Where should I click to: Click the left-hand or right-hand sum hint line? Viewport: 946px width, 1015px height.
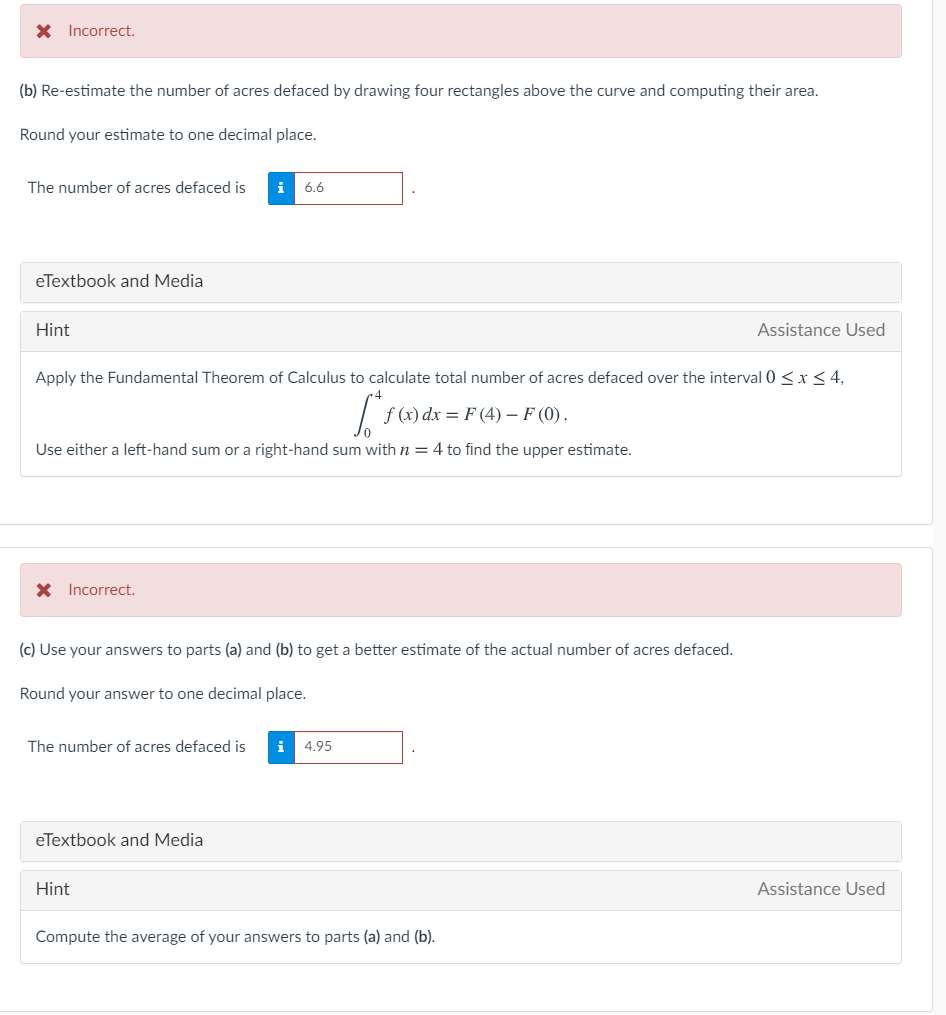point(333,449)
